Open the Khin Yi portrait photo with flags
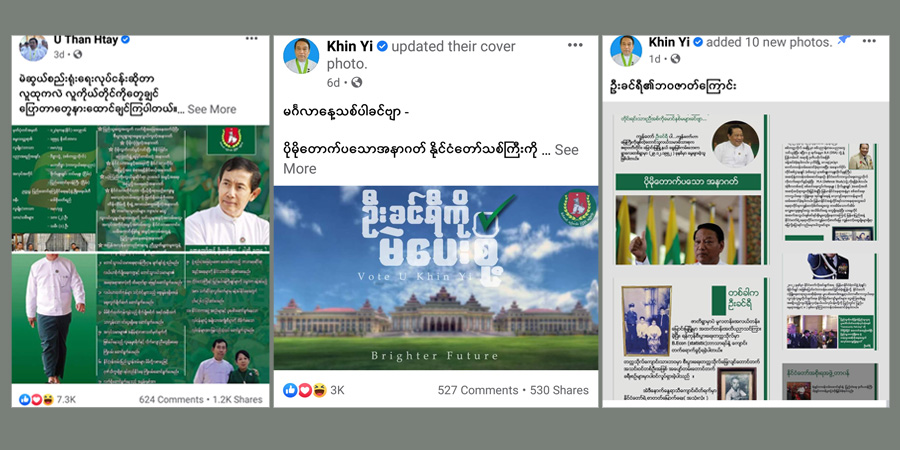Screen dimensions: 900x450 688,230
